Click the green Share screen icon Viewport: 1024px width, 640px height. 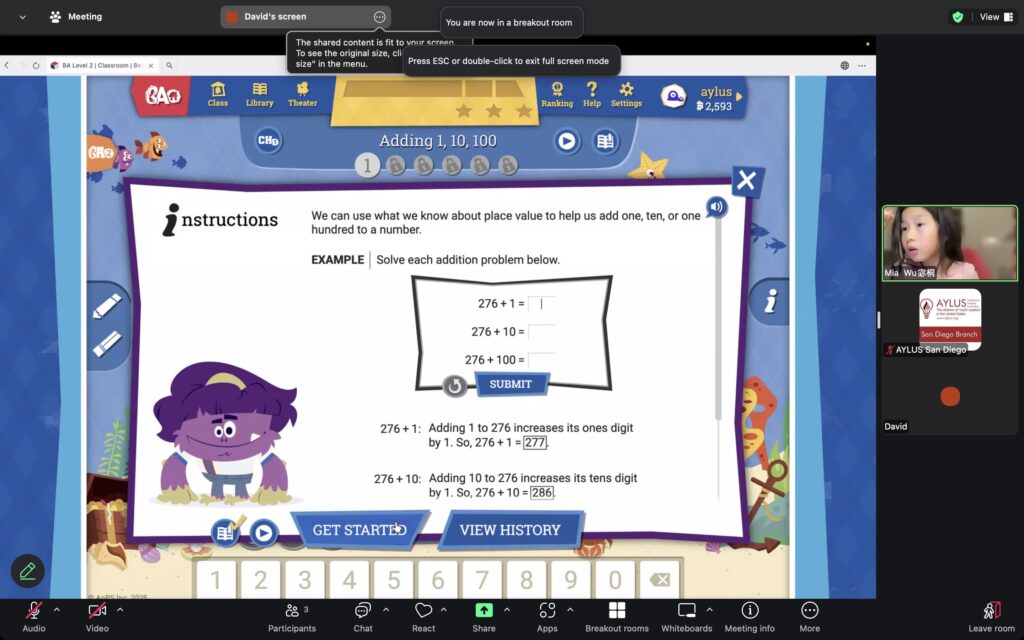click(484, 611)
